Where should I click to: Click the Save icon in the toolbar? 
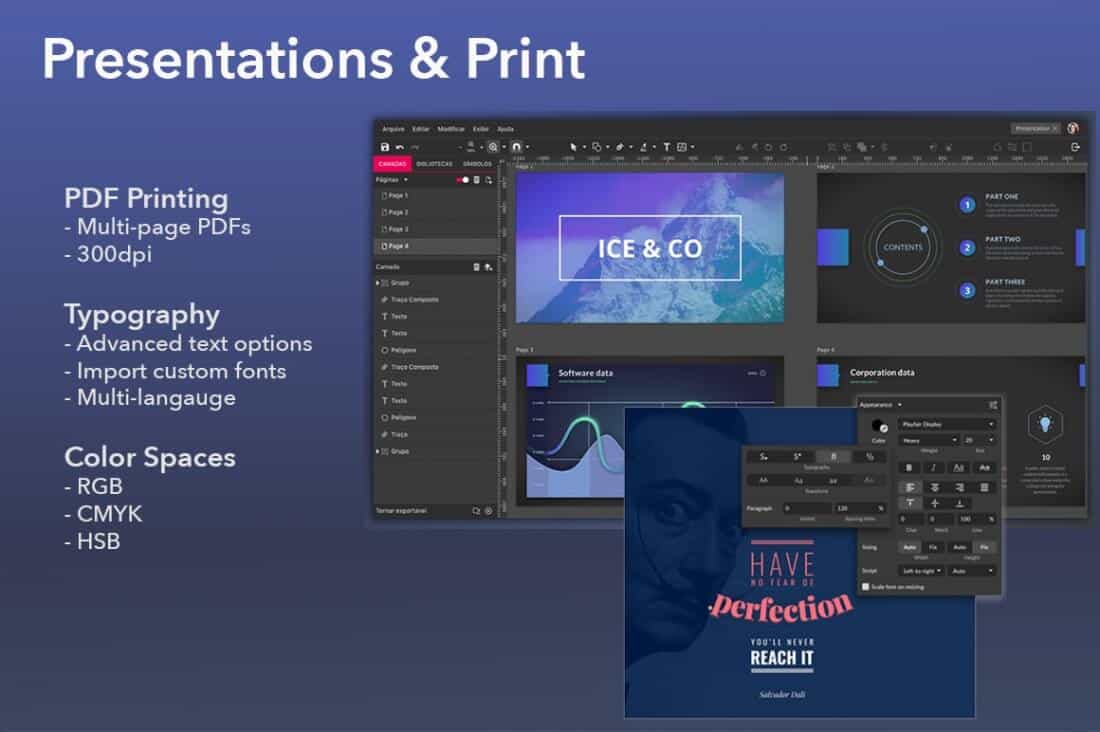[385, 147]
